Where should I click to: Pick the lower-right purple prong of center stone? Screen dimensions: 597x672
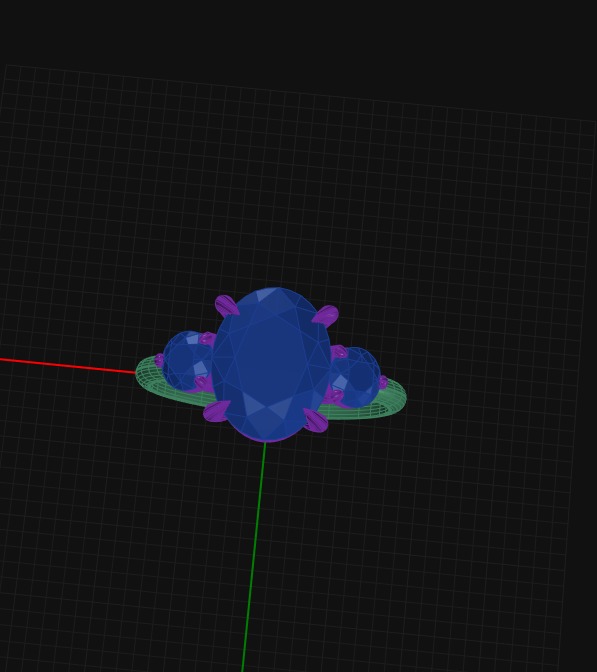click(316, 420)
